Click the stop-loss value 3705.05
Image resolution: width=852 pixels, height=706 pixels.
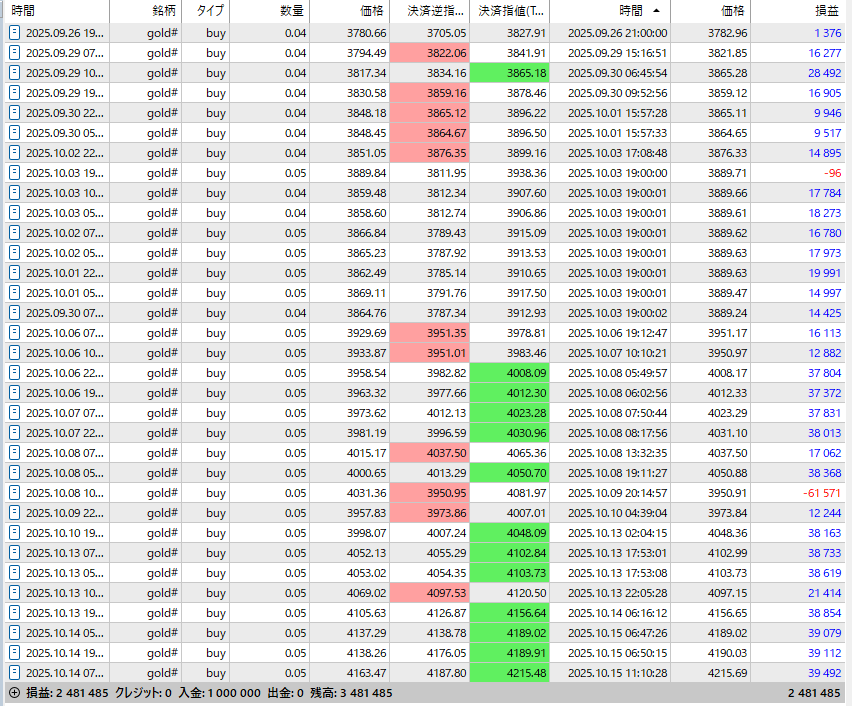coord(446,33)
